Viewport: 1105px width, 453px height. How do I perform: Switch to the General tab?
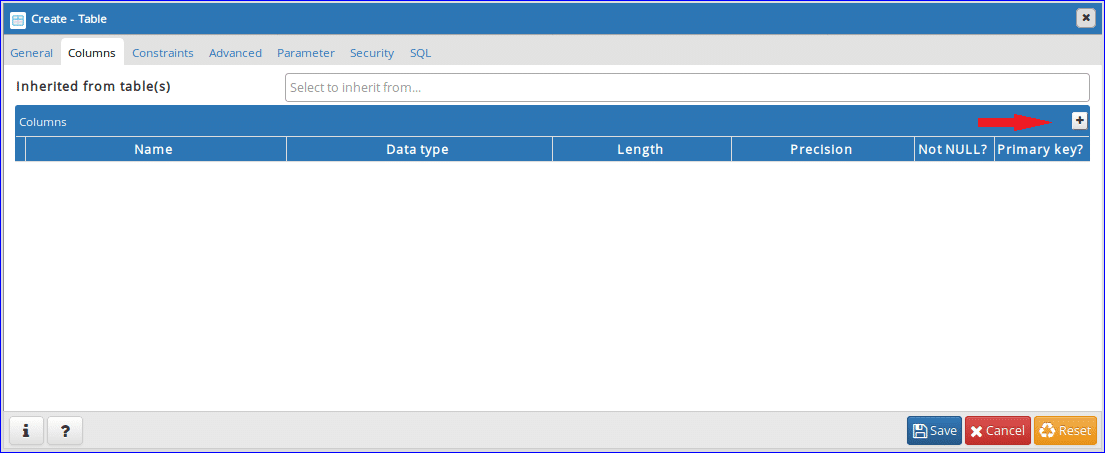[x=31, y=53]
